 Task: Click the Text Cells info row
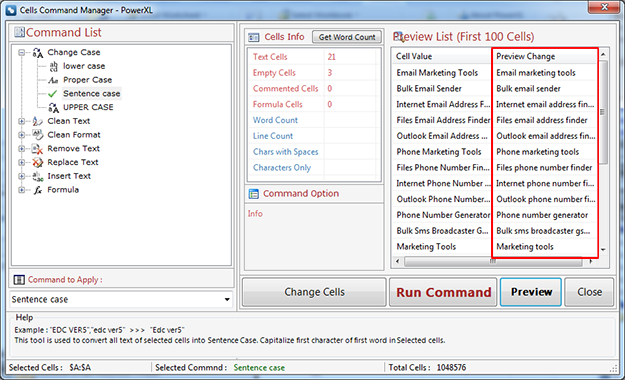313,57
